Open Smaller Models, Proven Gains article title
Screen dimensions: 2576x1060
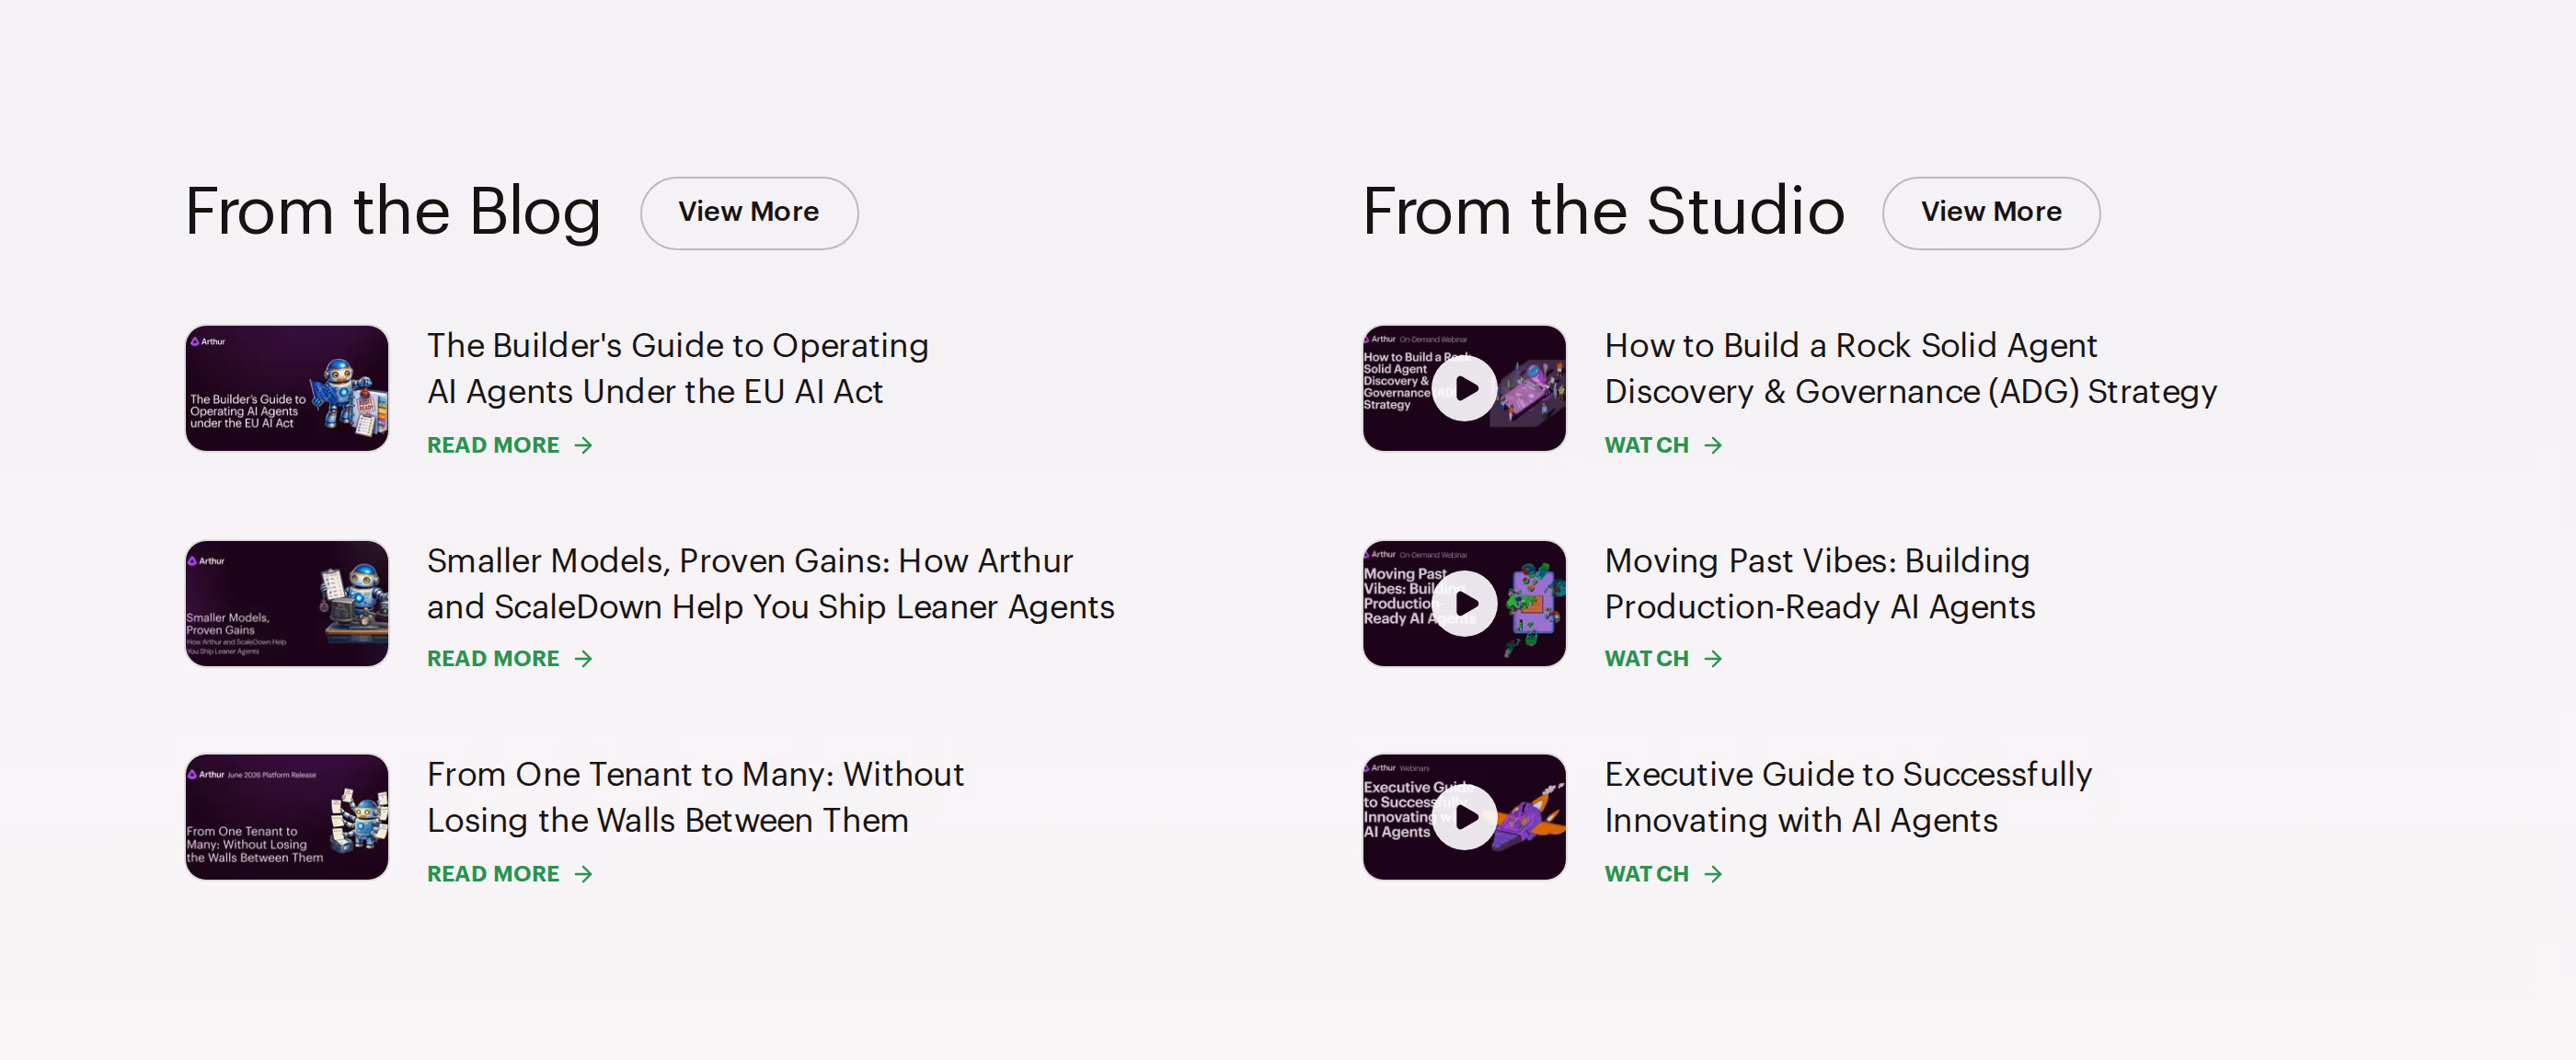click(x=771, y=584)
